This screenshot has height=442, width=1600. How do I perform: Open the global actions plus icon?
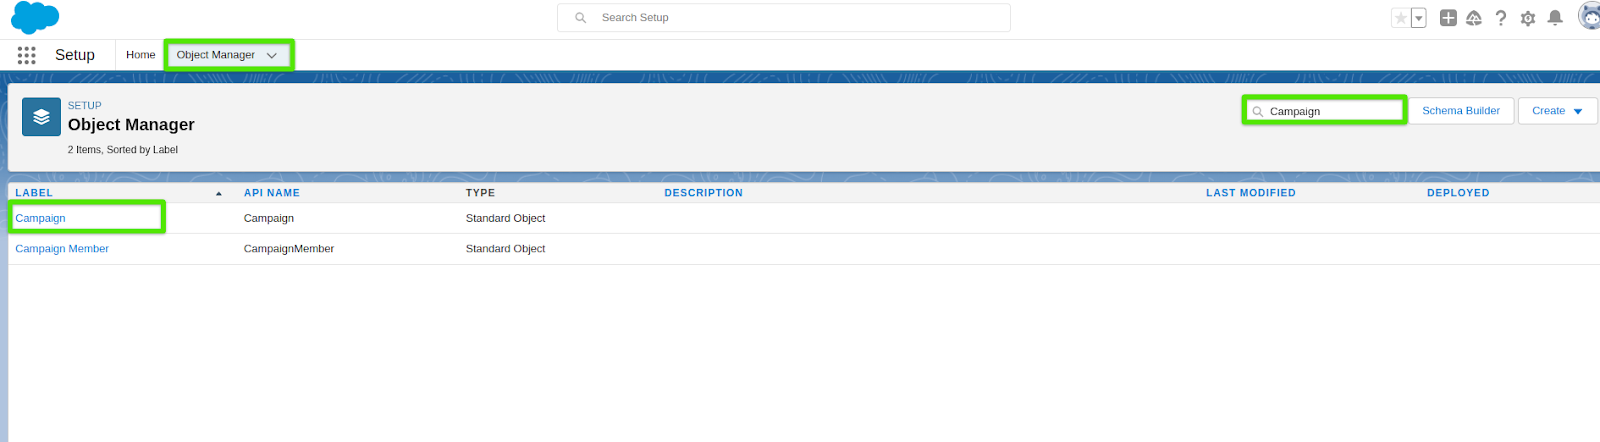1448,18
